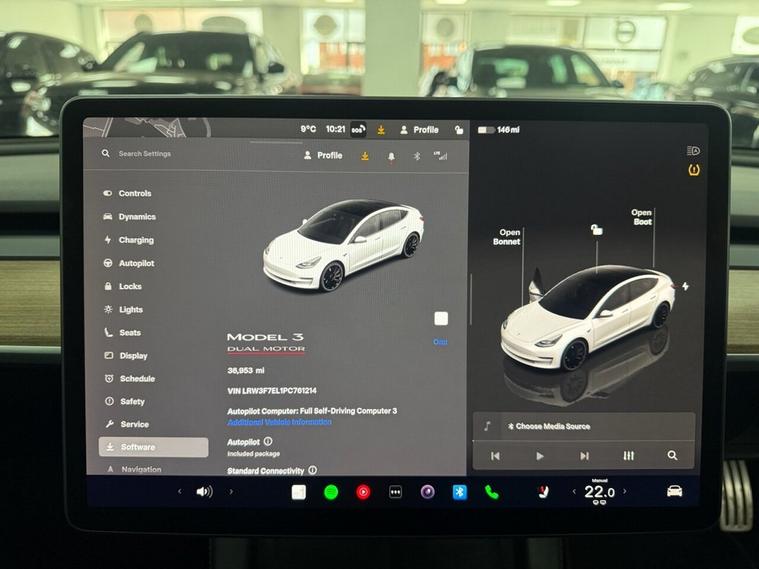This screenshot has width=759, height=569.
Task: Open Bluetooth app in bottom bar
Action: pos(459,492)
